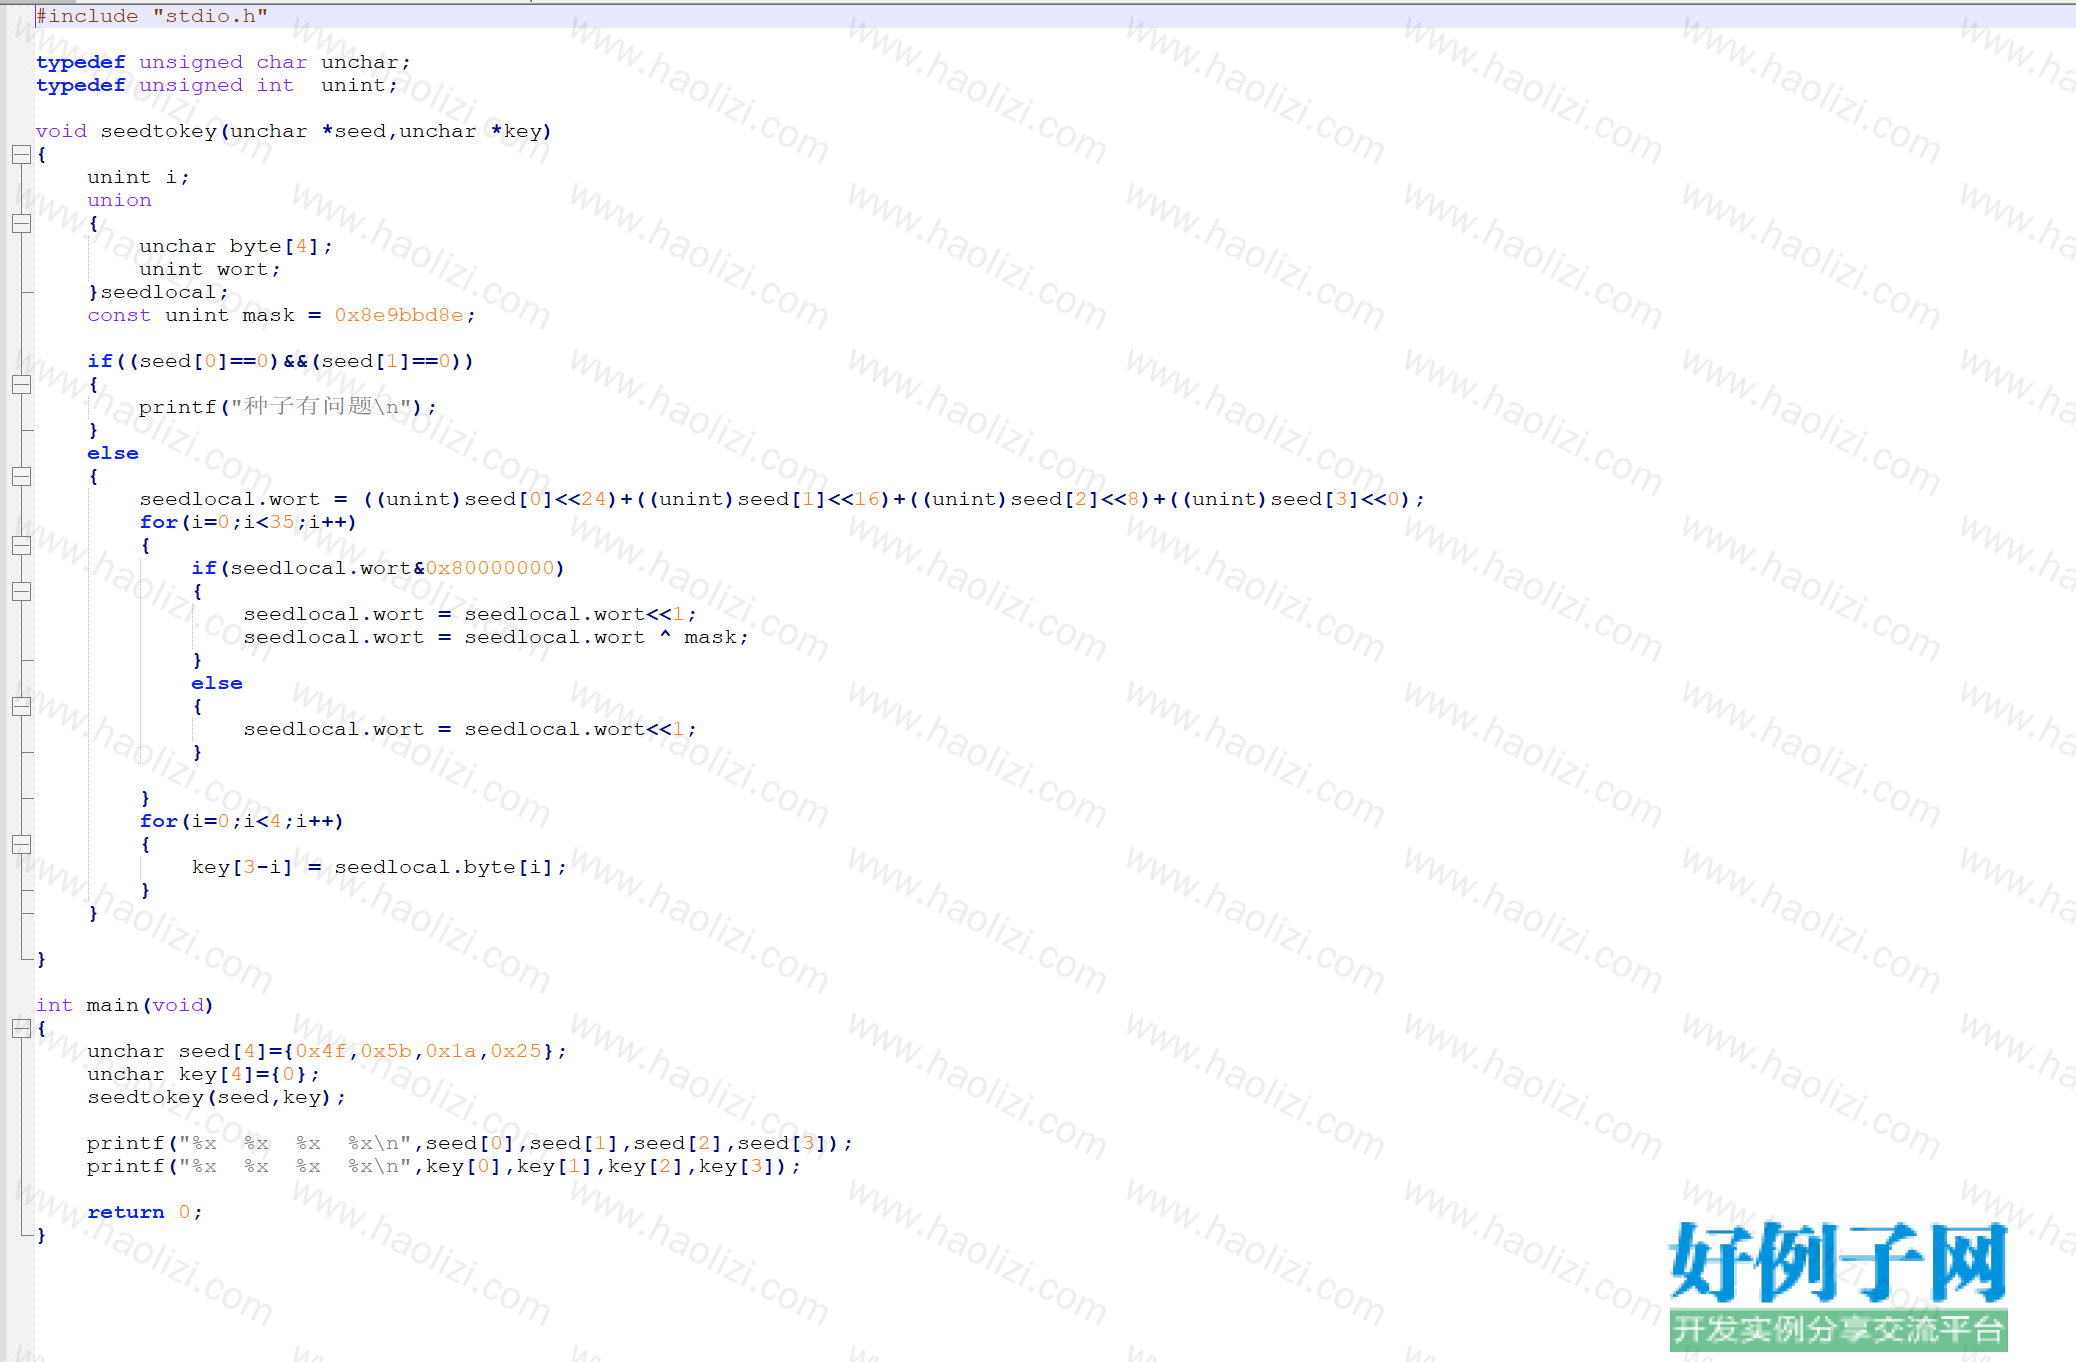The image size is (2076, 1362).
Task: Click the 'return 0;' line
Action: pos(145,1212)
